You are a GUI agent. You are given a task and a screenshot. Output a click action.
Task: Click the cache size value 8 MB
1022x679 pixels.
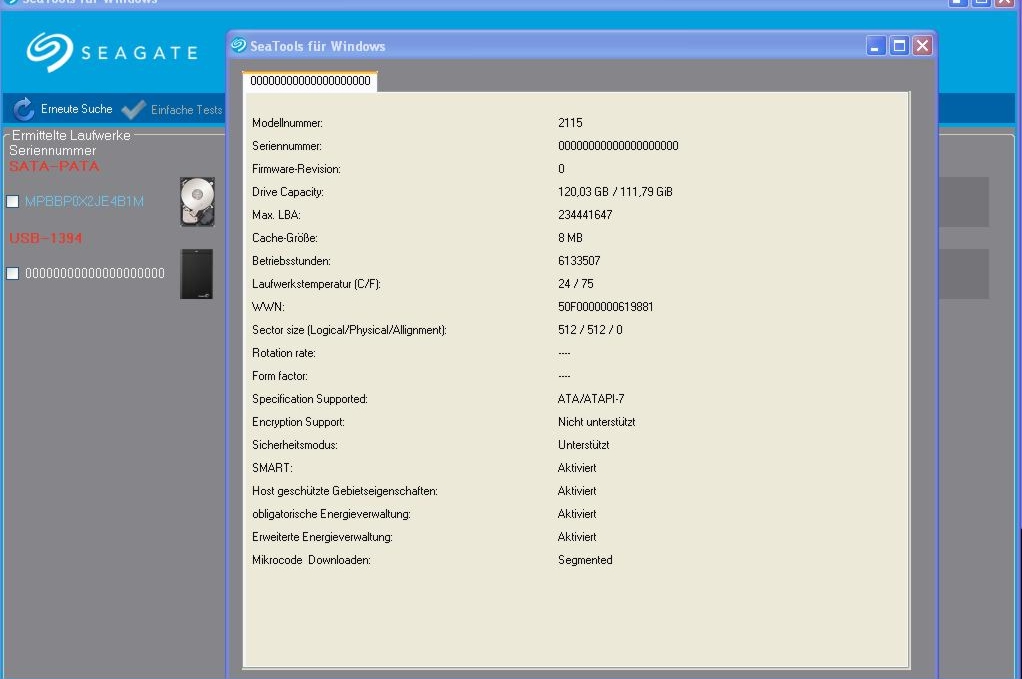tap(570, 238)
